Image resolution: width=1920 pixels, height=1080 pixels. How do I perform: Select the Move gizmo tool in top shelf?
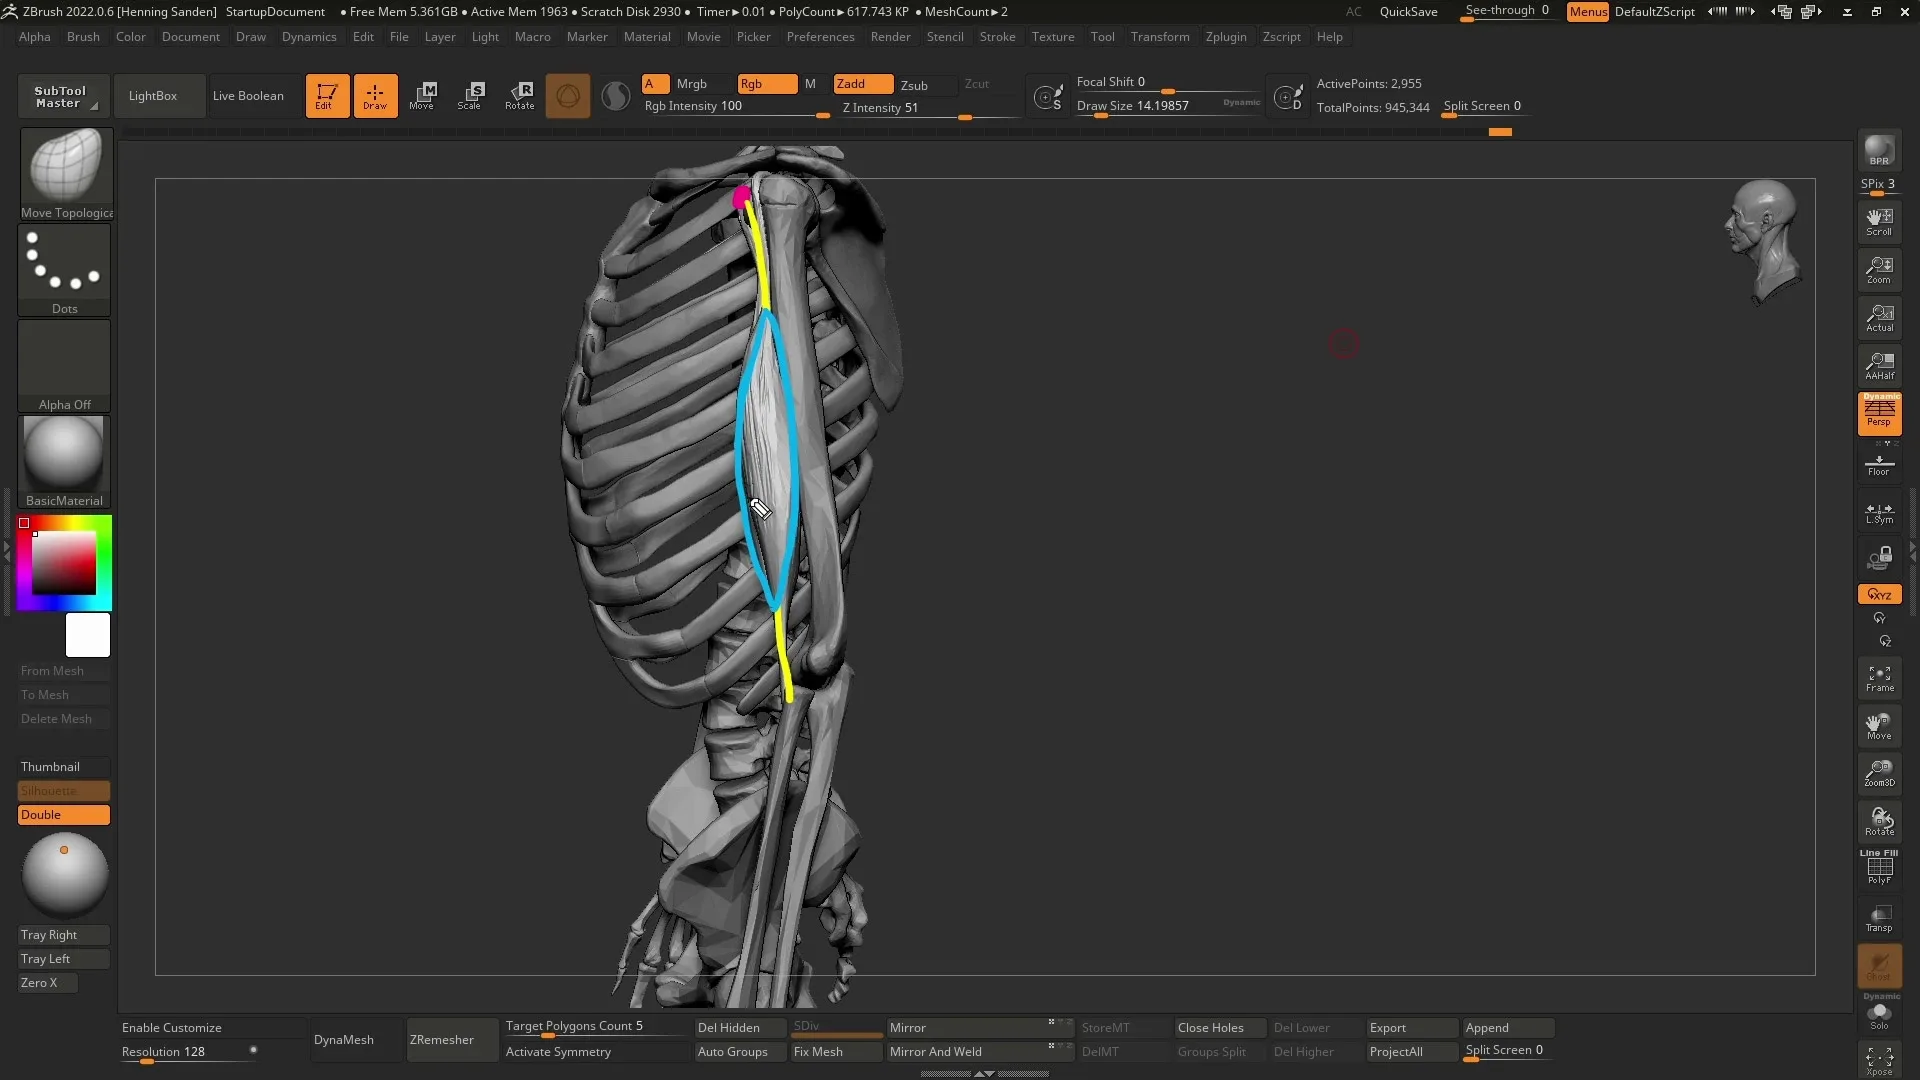pos(422,96)
